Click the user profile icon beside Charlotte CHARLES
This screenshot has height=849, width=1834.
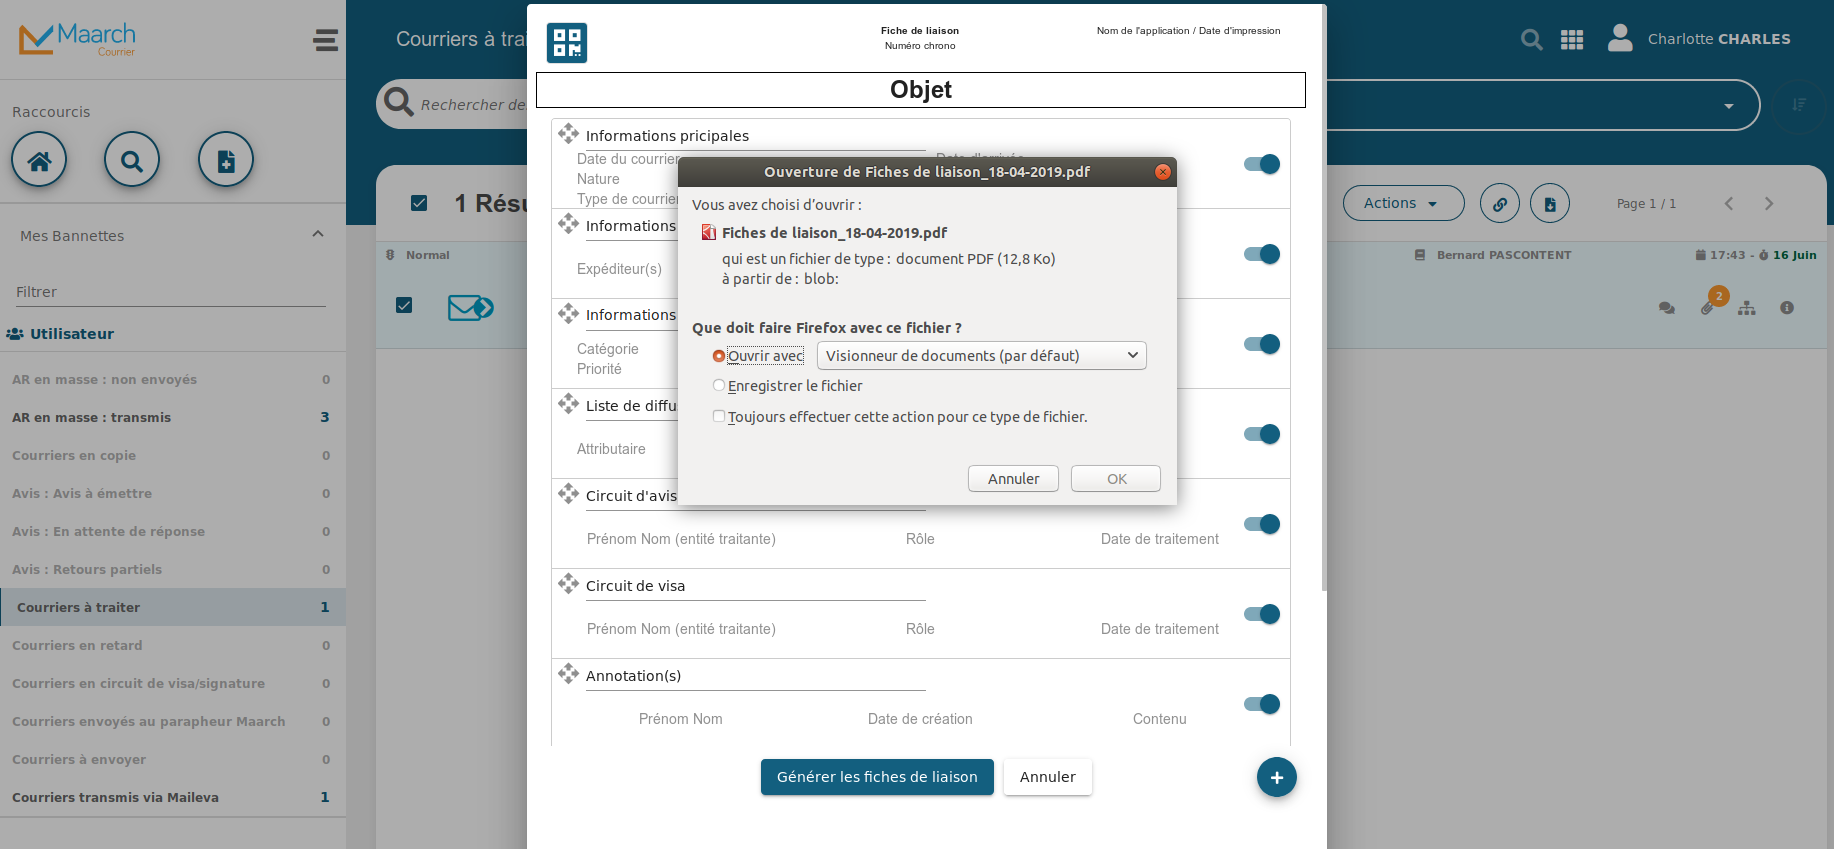(1620, 38)
